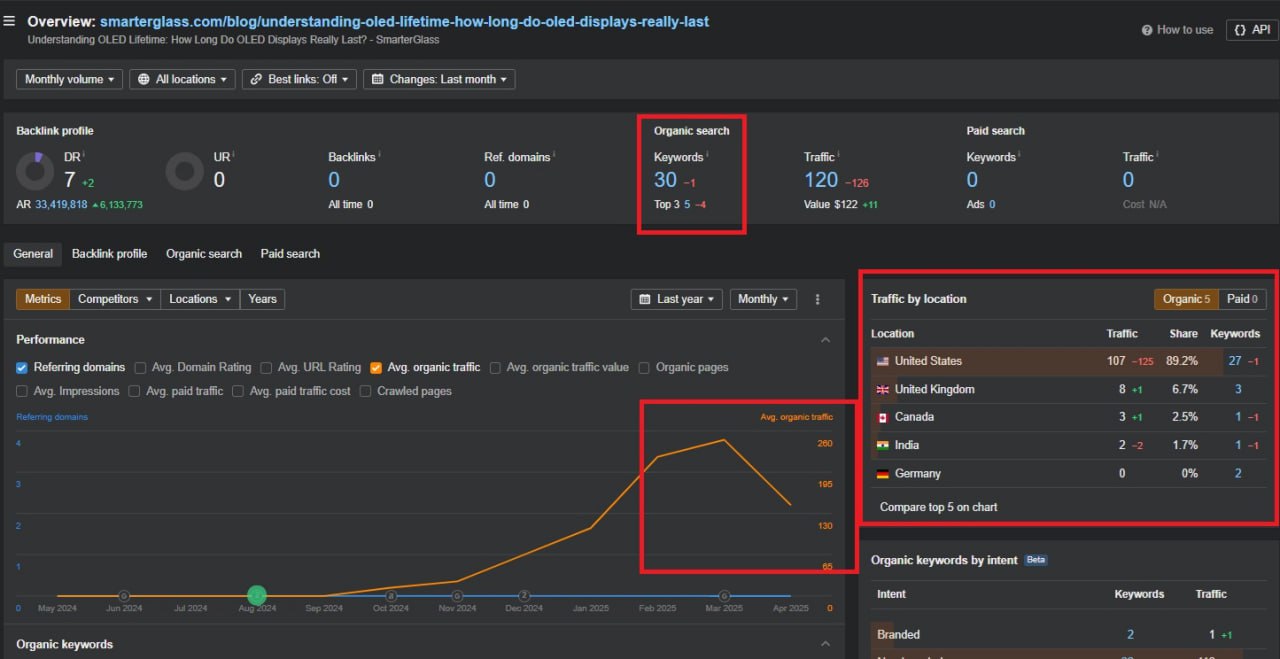
Task: Switch traffic by location to Paid
Action: [1242, 299]
